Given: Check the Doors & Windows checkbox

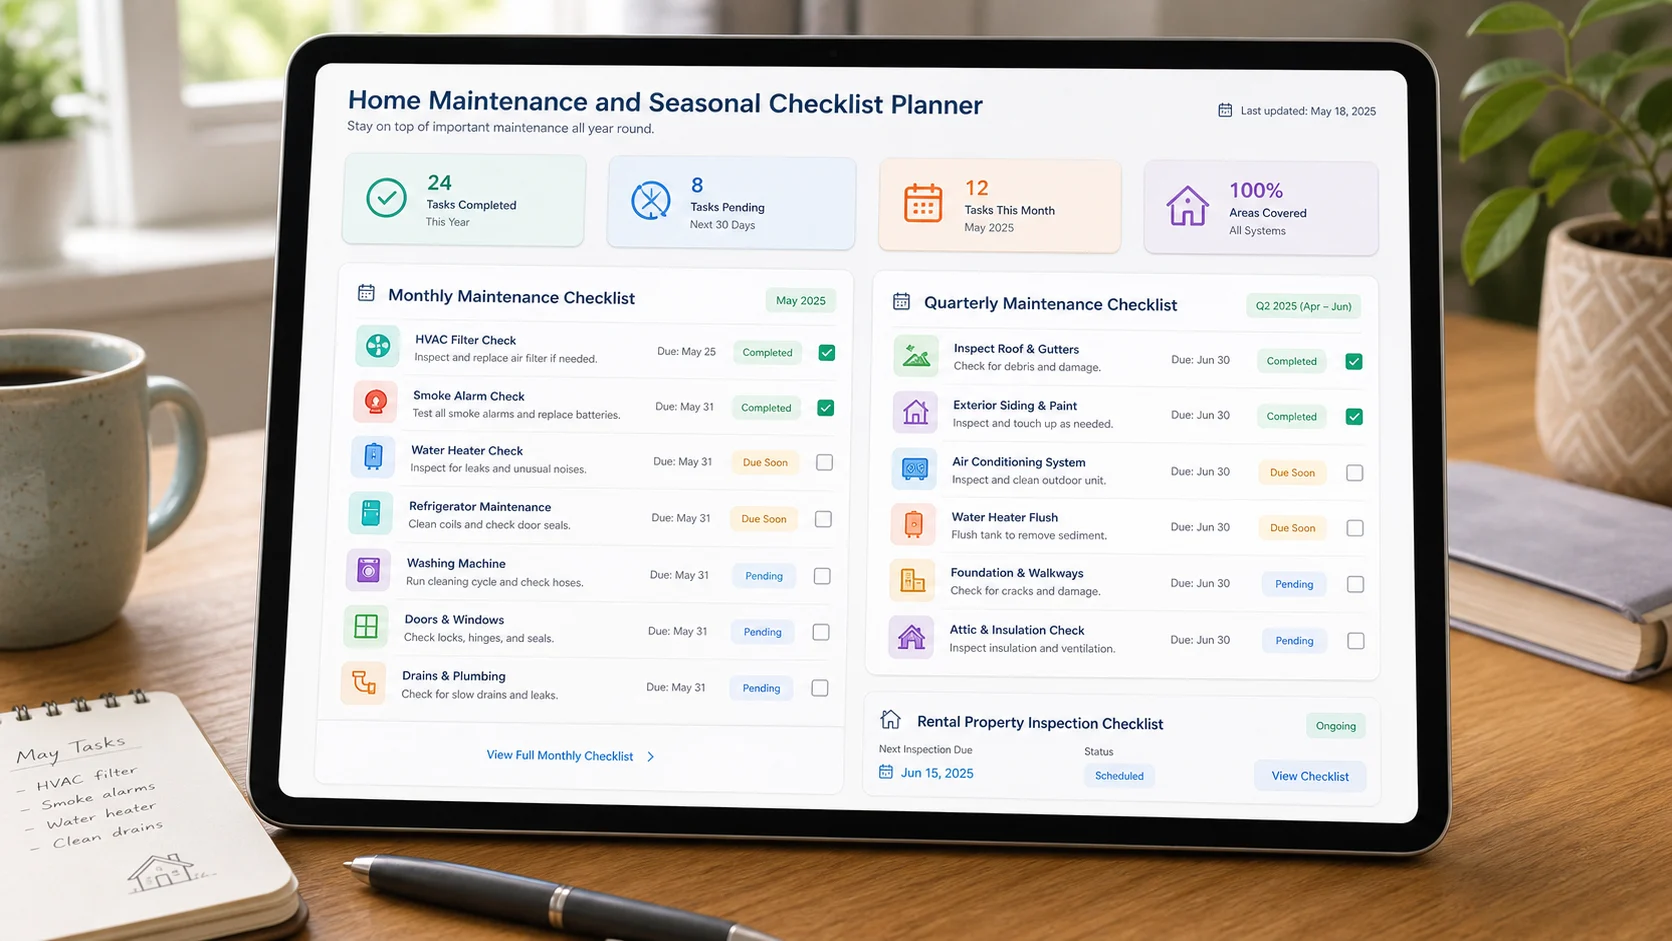Looking at the screenshot, I should tap(821, 632).
